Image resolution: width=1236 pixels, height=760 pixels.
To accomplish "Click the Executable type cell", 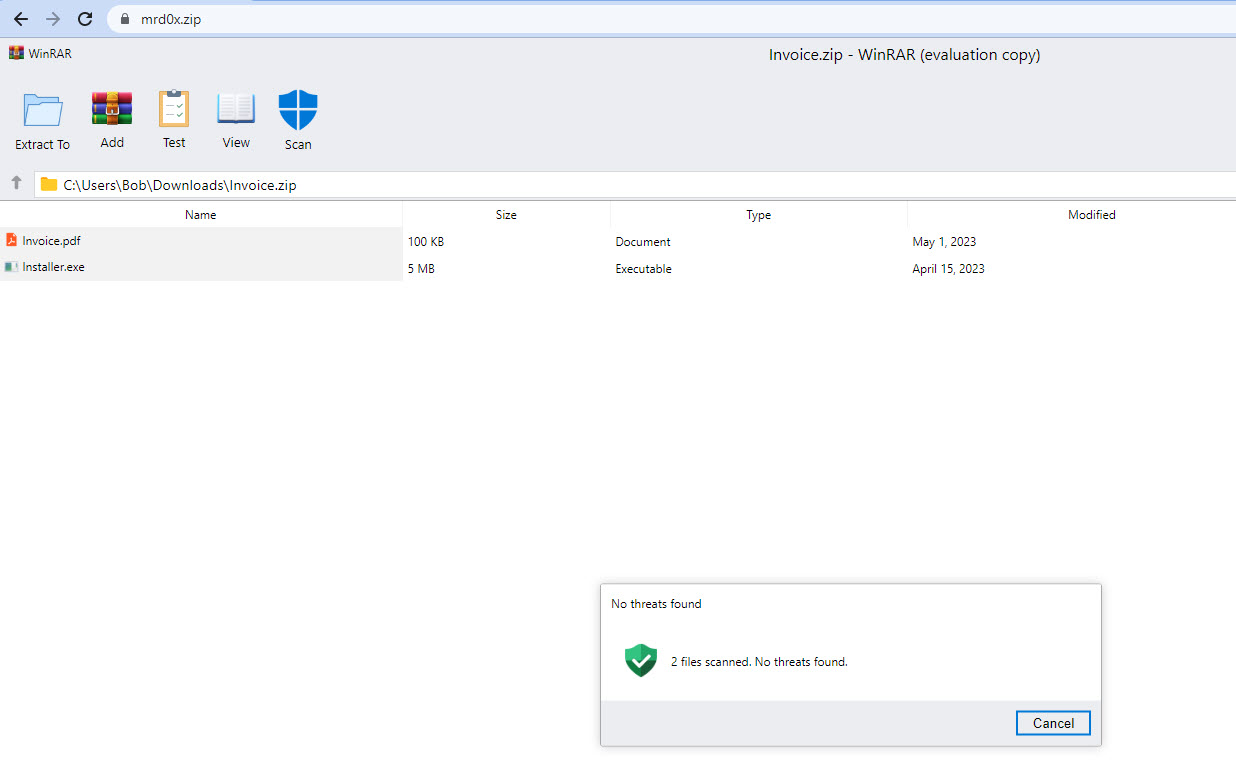I will 644,269.
